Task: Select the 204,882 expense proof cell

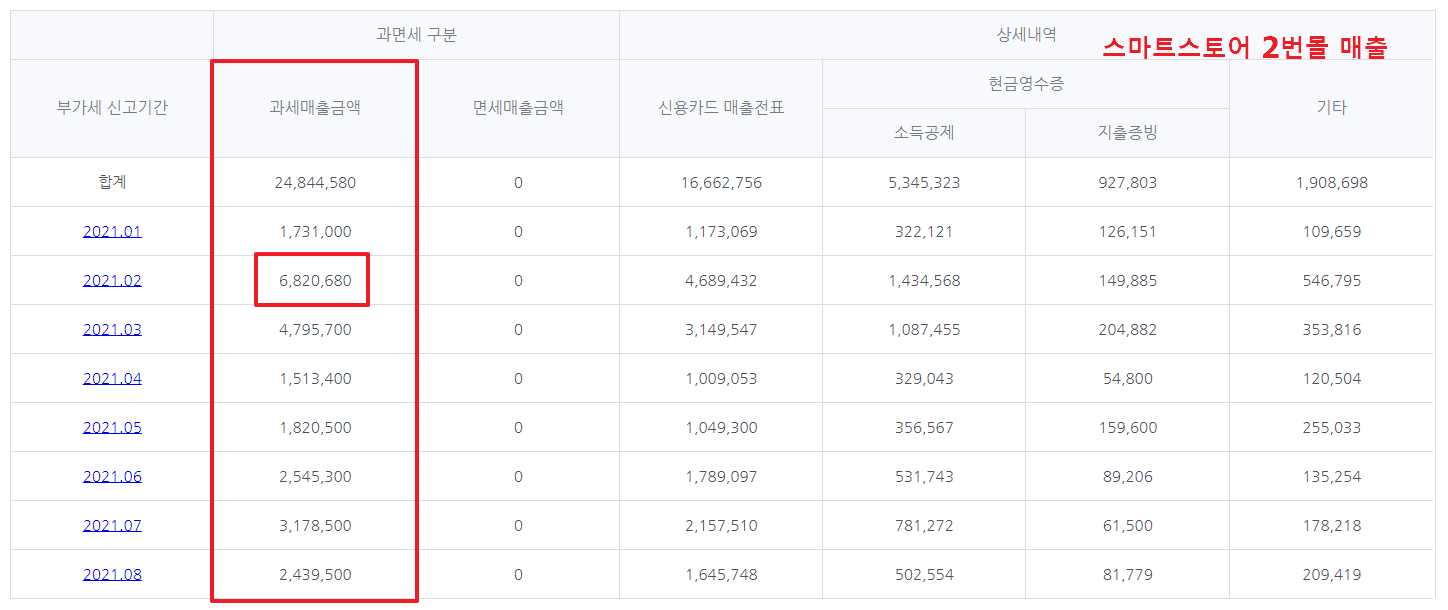Action: [x=1127, y=330]
